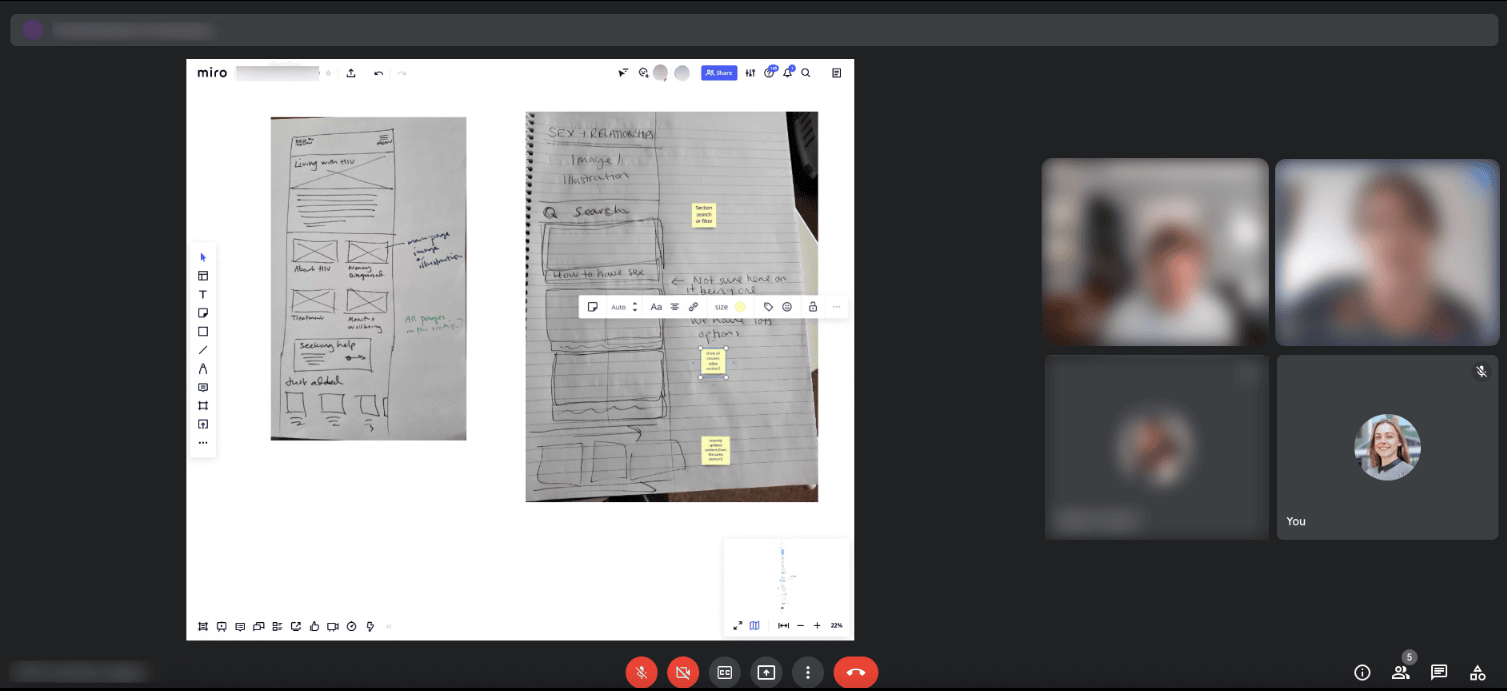
Task: Choose the Frame tool in left toolbar
Action: 203,406
